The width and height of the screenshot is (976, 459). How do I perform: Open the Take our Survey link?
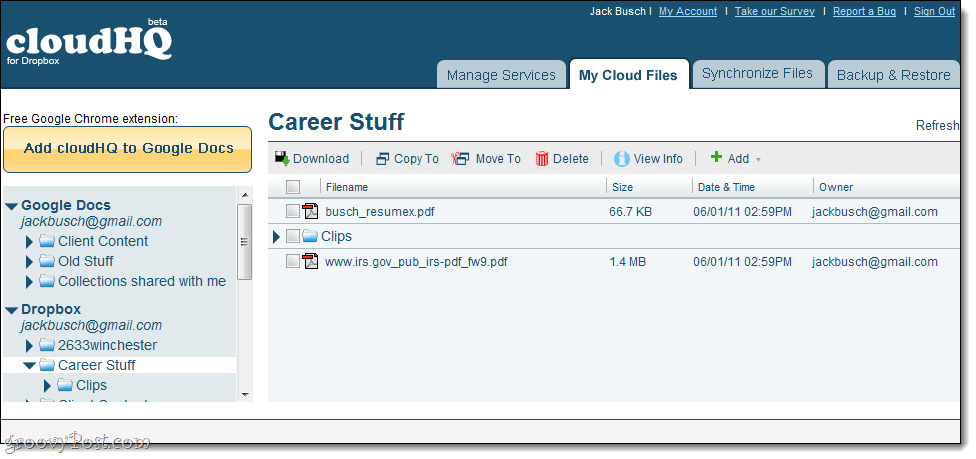pos(774,11)
